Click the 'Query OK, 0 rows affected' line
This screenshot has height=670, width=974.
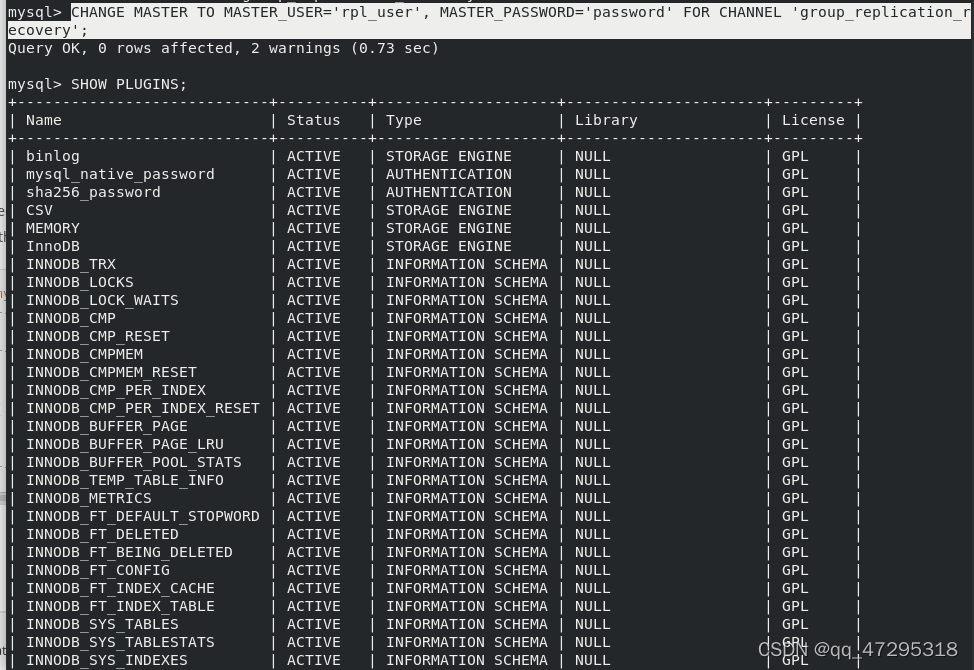click(223, 48)
